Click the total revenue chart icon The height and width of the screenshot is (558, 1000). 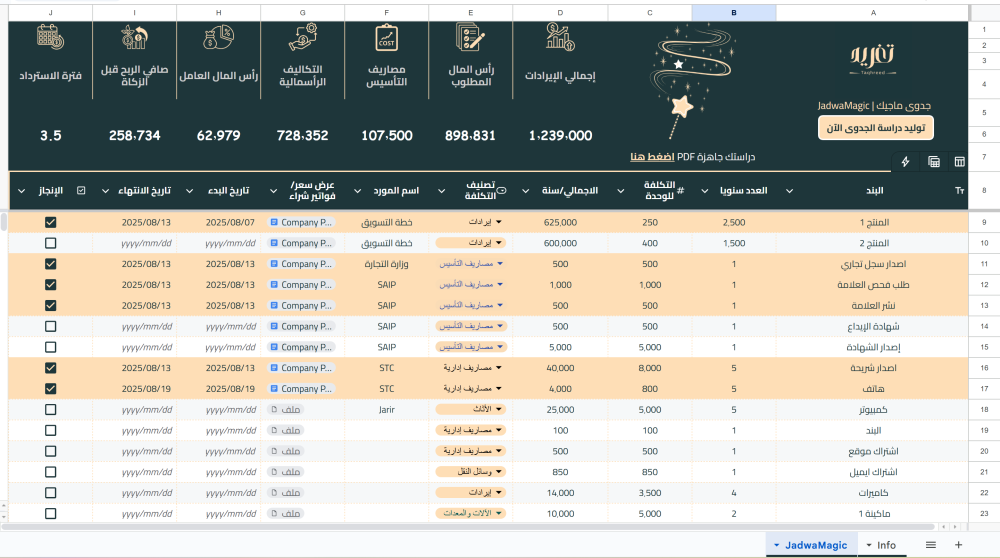pos(560,38)
